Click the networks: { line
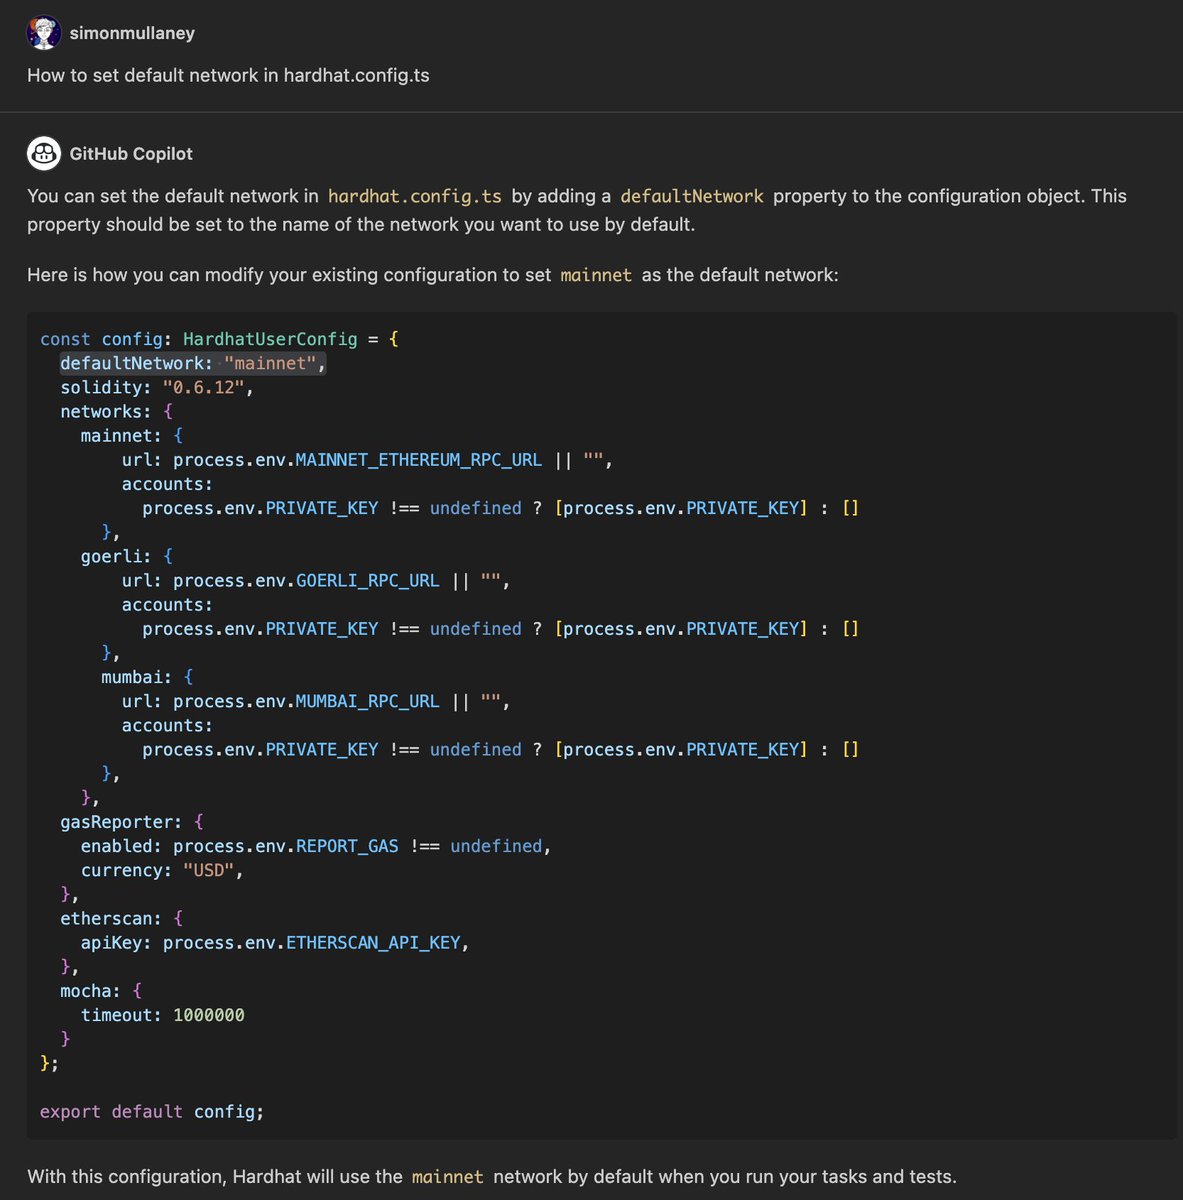Image resolution: width=1183 pixels, height=1200 pixels. (x=117, y=411)
